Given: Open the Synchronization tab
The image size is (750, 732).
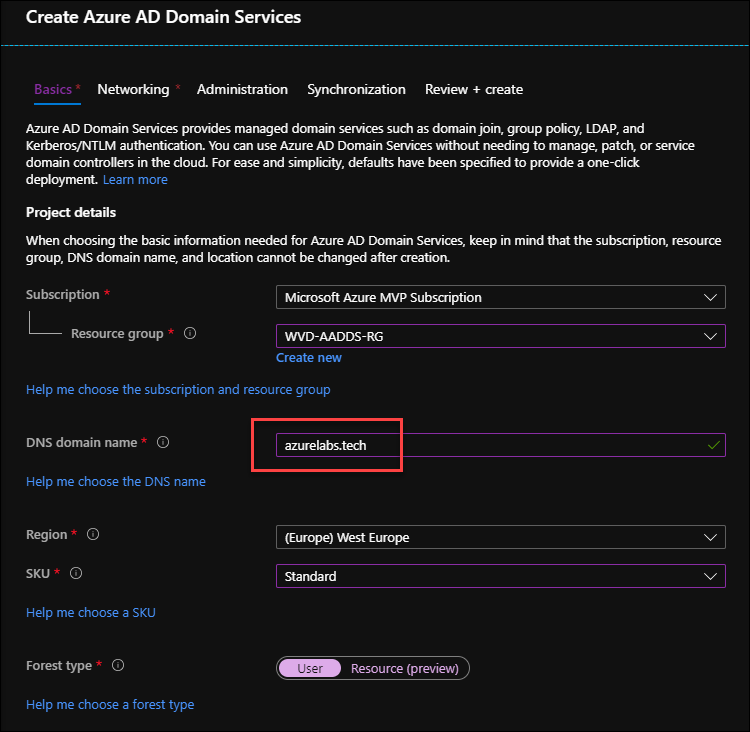Looking at the screenshot, I should coord(356,89).
